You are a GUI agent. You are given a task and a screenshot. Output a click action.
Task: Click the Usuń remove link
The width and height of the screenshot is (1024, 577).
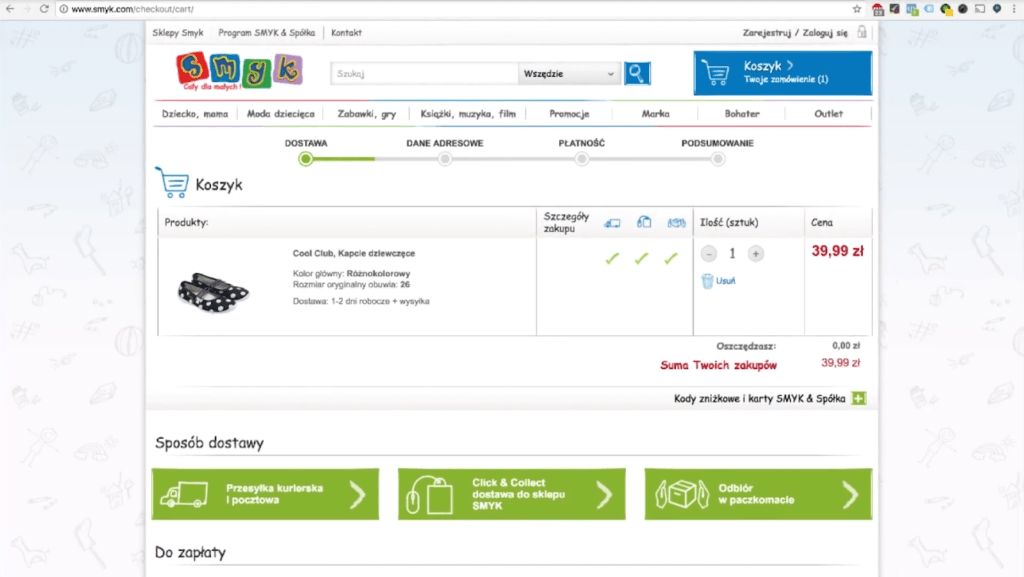(x=726, y=281)
